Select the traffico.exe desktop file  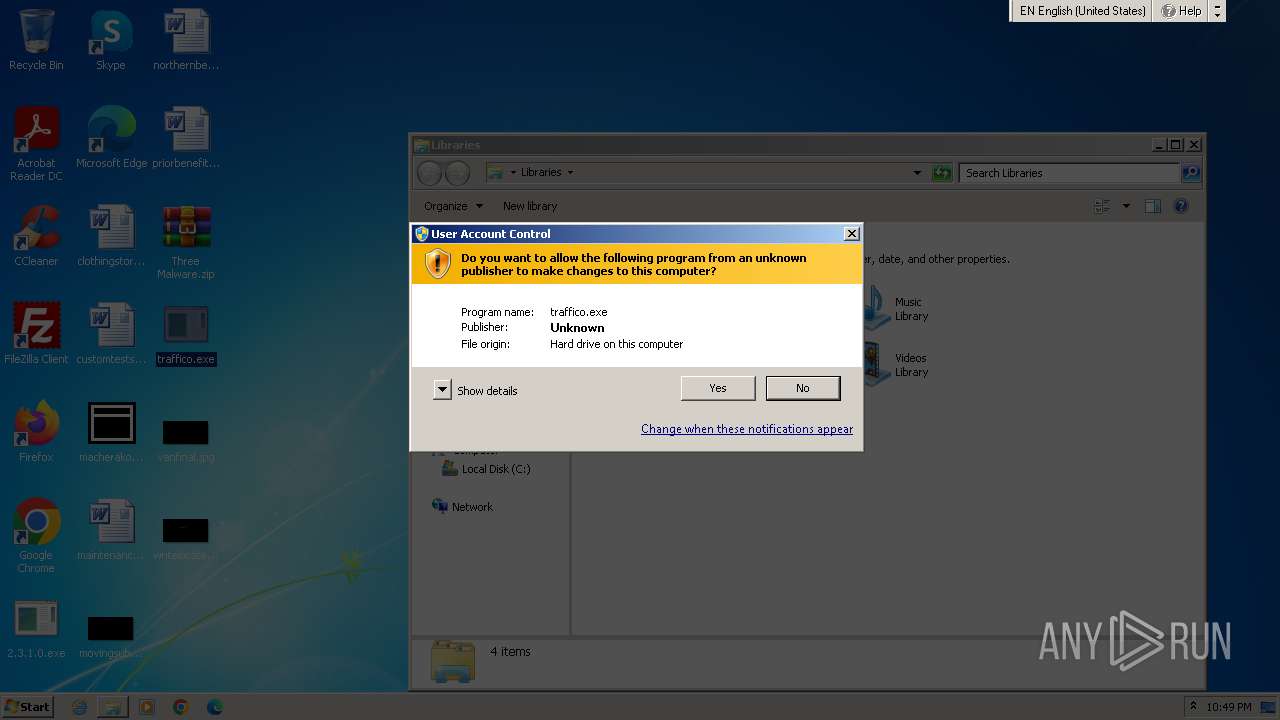186,334
